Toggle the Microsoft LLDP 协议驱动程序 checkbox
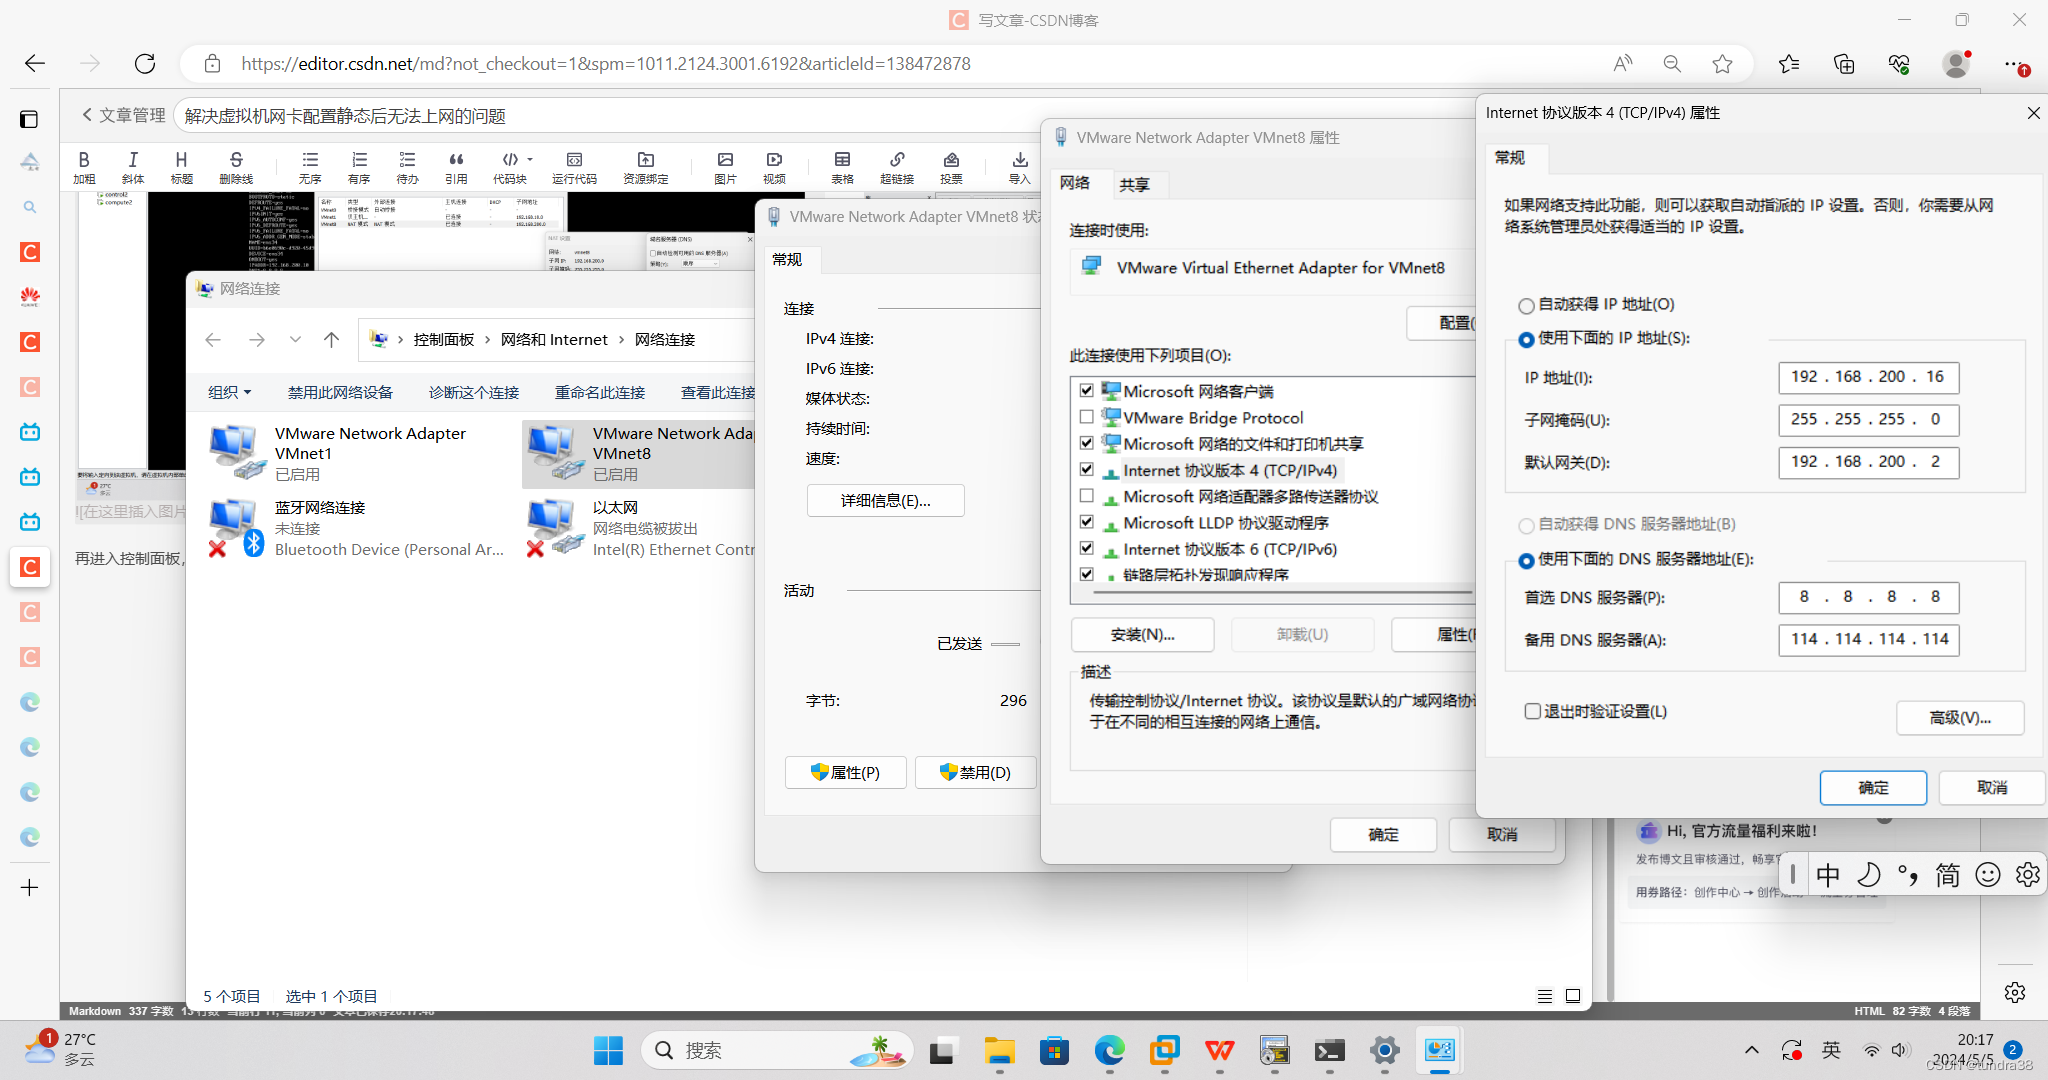 pos(1087,522)
